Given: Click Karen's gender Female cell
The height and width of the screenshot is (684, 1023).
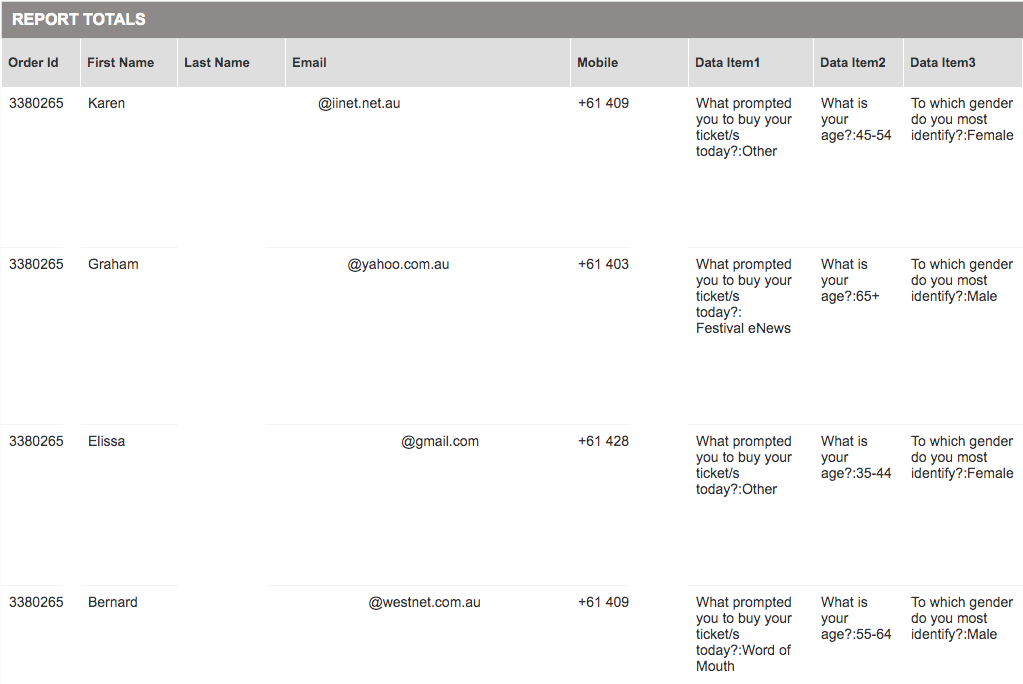Looking at the screenshot, I should click(962, 119).
